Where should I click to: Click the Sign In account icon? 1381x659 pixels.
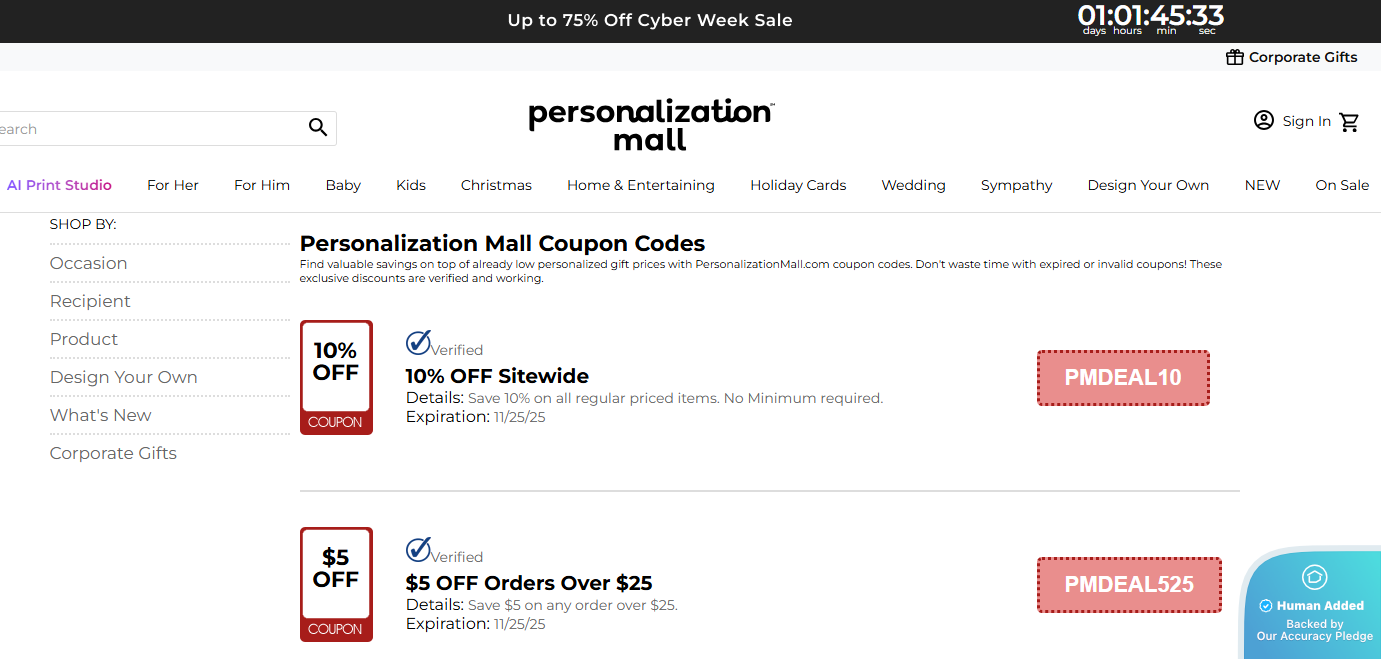pyautogui.click(x=1263, y=120)
